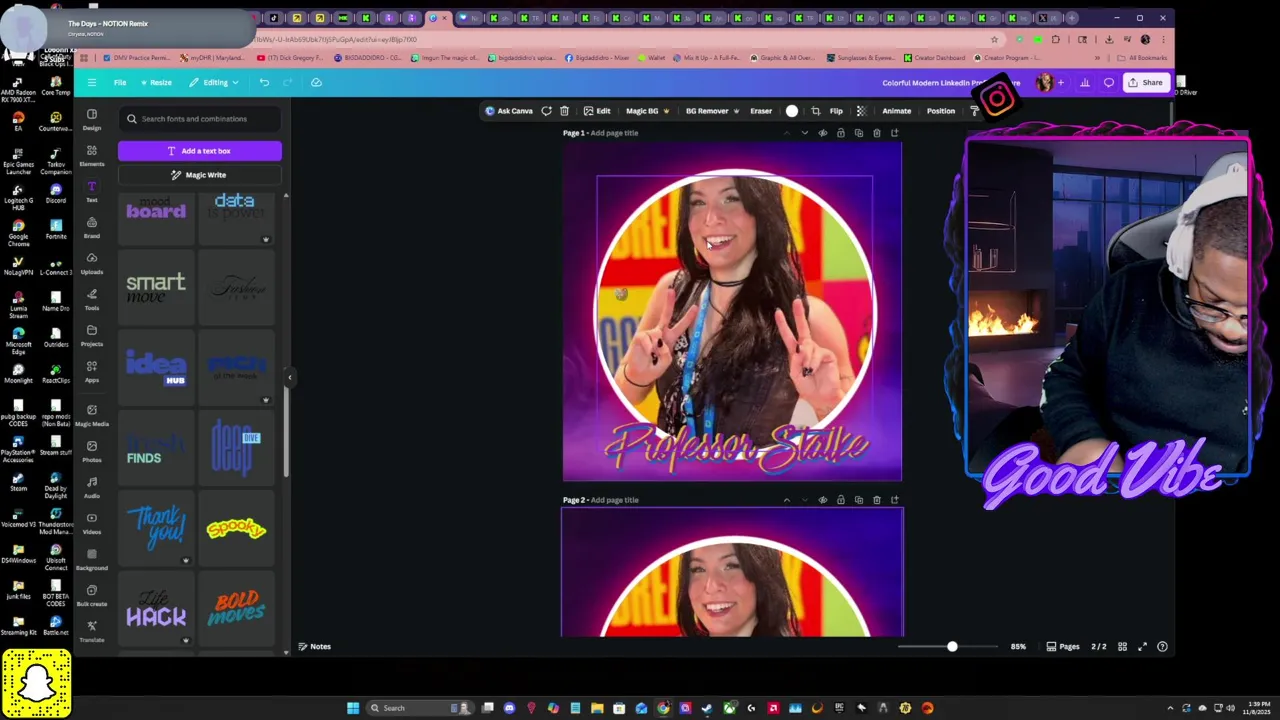Open the Elements panel
Viewport: 1280px width, 720px height.
[92, 155]
